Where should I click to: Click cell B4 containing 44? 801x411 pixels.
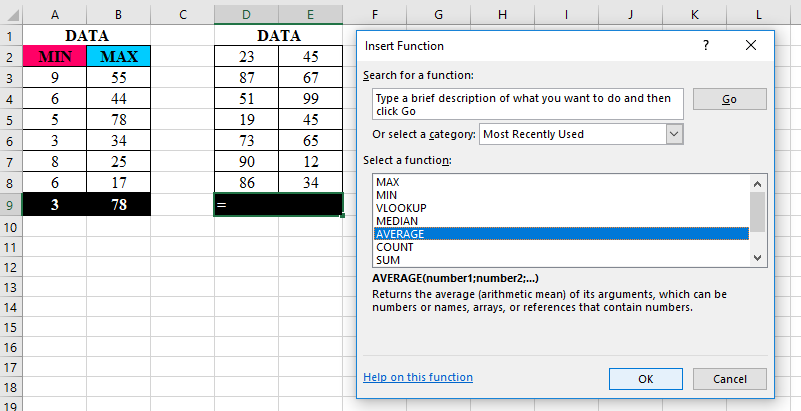point(119,99)
